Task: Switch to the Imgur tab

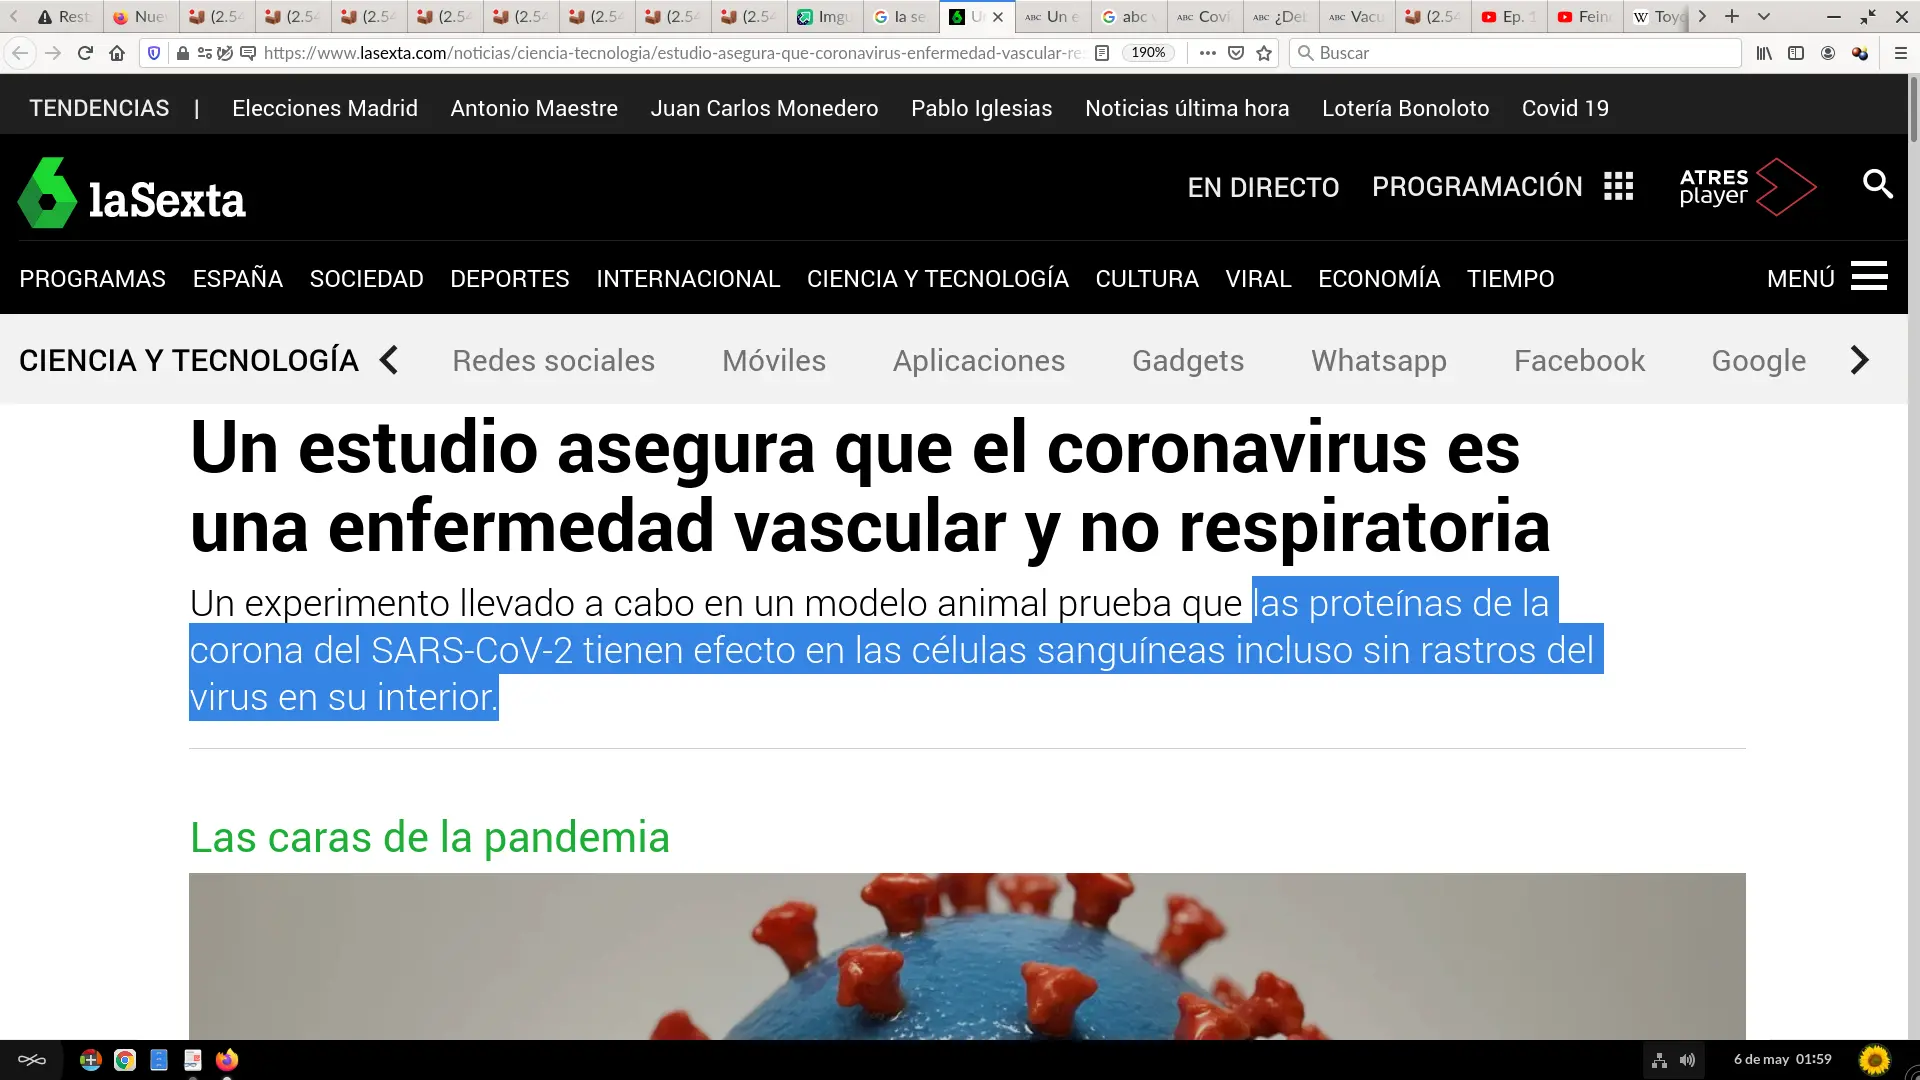Action: [x=825, y=16]
